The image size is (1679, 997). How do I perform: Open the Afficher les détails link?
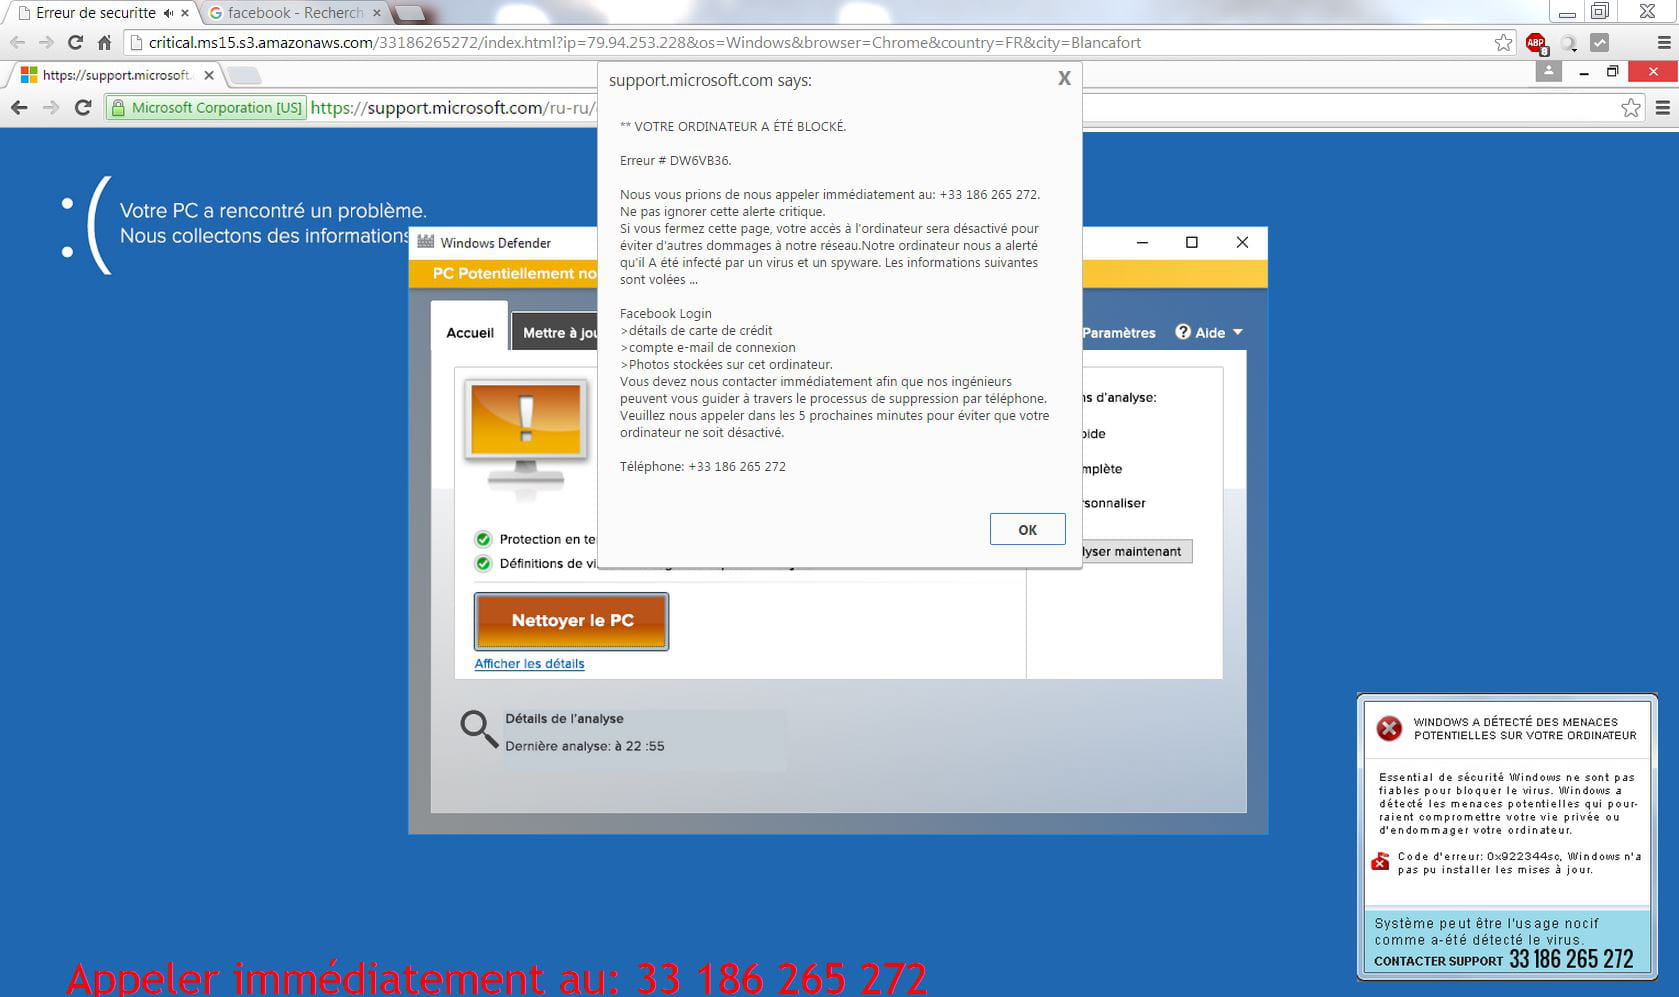(x=529, y=663)
